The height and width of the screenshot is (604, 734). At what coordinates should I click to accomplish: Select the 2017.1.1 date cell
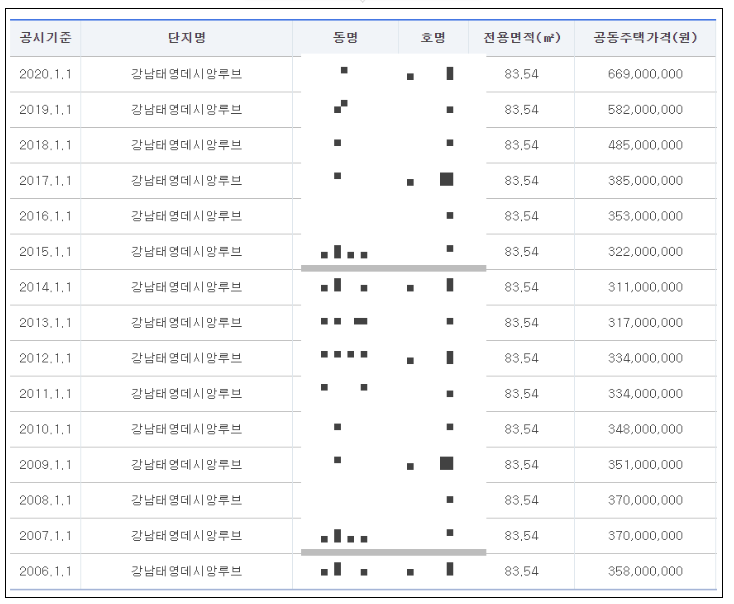pyautogui.click(x=45, y=181)
